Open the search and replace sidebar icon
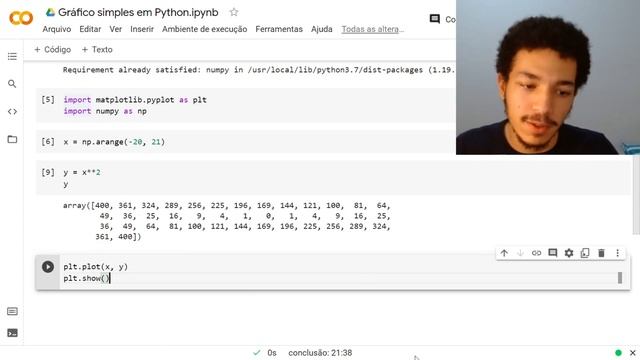The image size is (640, 360). click(x=12, y=84)
